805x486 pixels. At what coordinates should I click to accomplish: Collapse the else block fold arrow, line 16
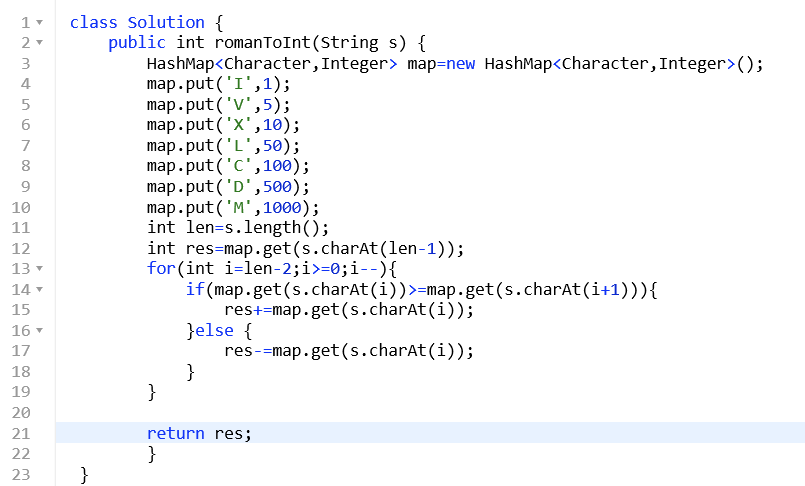tap(40, 331)
